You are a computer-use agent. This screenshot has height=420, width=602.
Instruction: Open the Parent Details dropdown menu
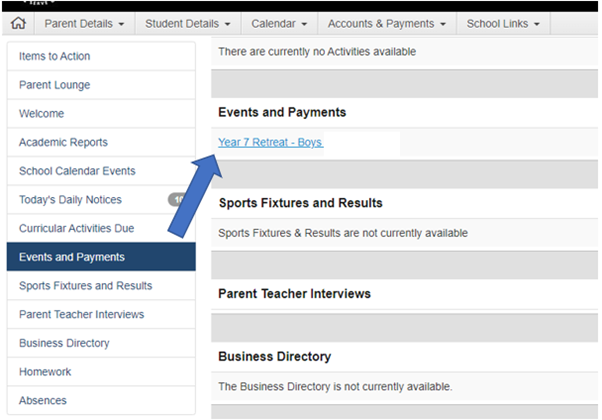click(x=84, y=23)
